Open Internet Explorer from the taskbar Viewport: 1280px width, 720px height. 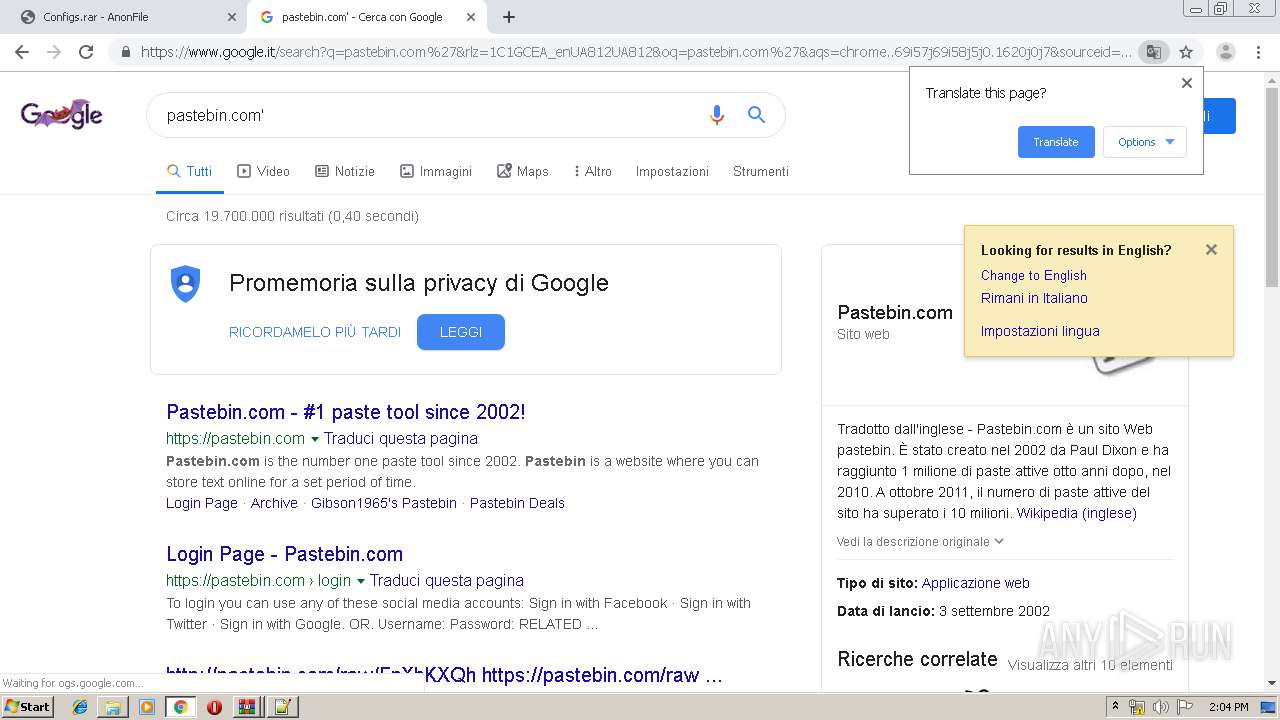(80, 707)
